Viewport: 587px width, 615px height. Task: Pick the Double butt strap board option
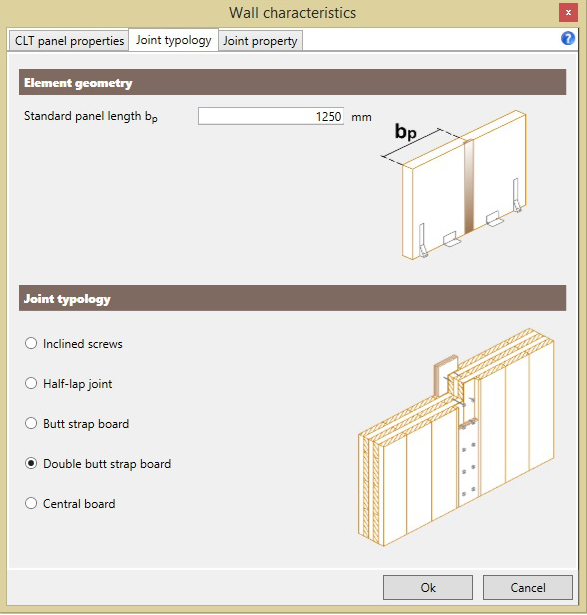pos(98,464)
